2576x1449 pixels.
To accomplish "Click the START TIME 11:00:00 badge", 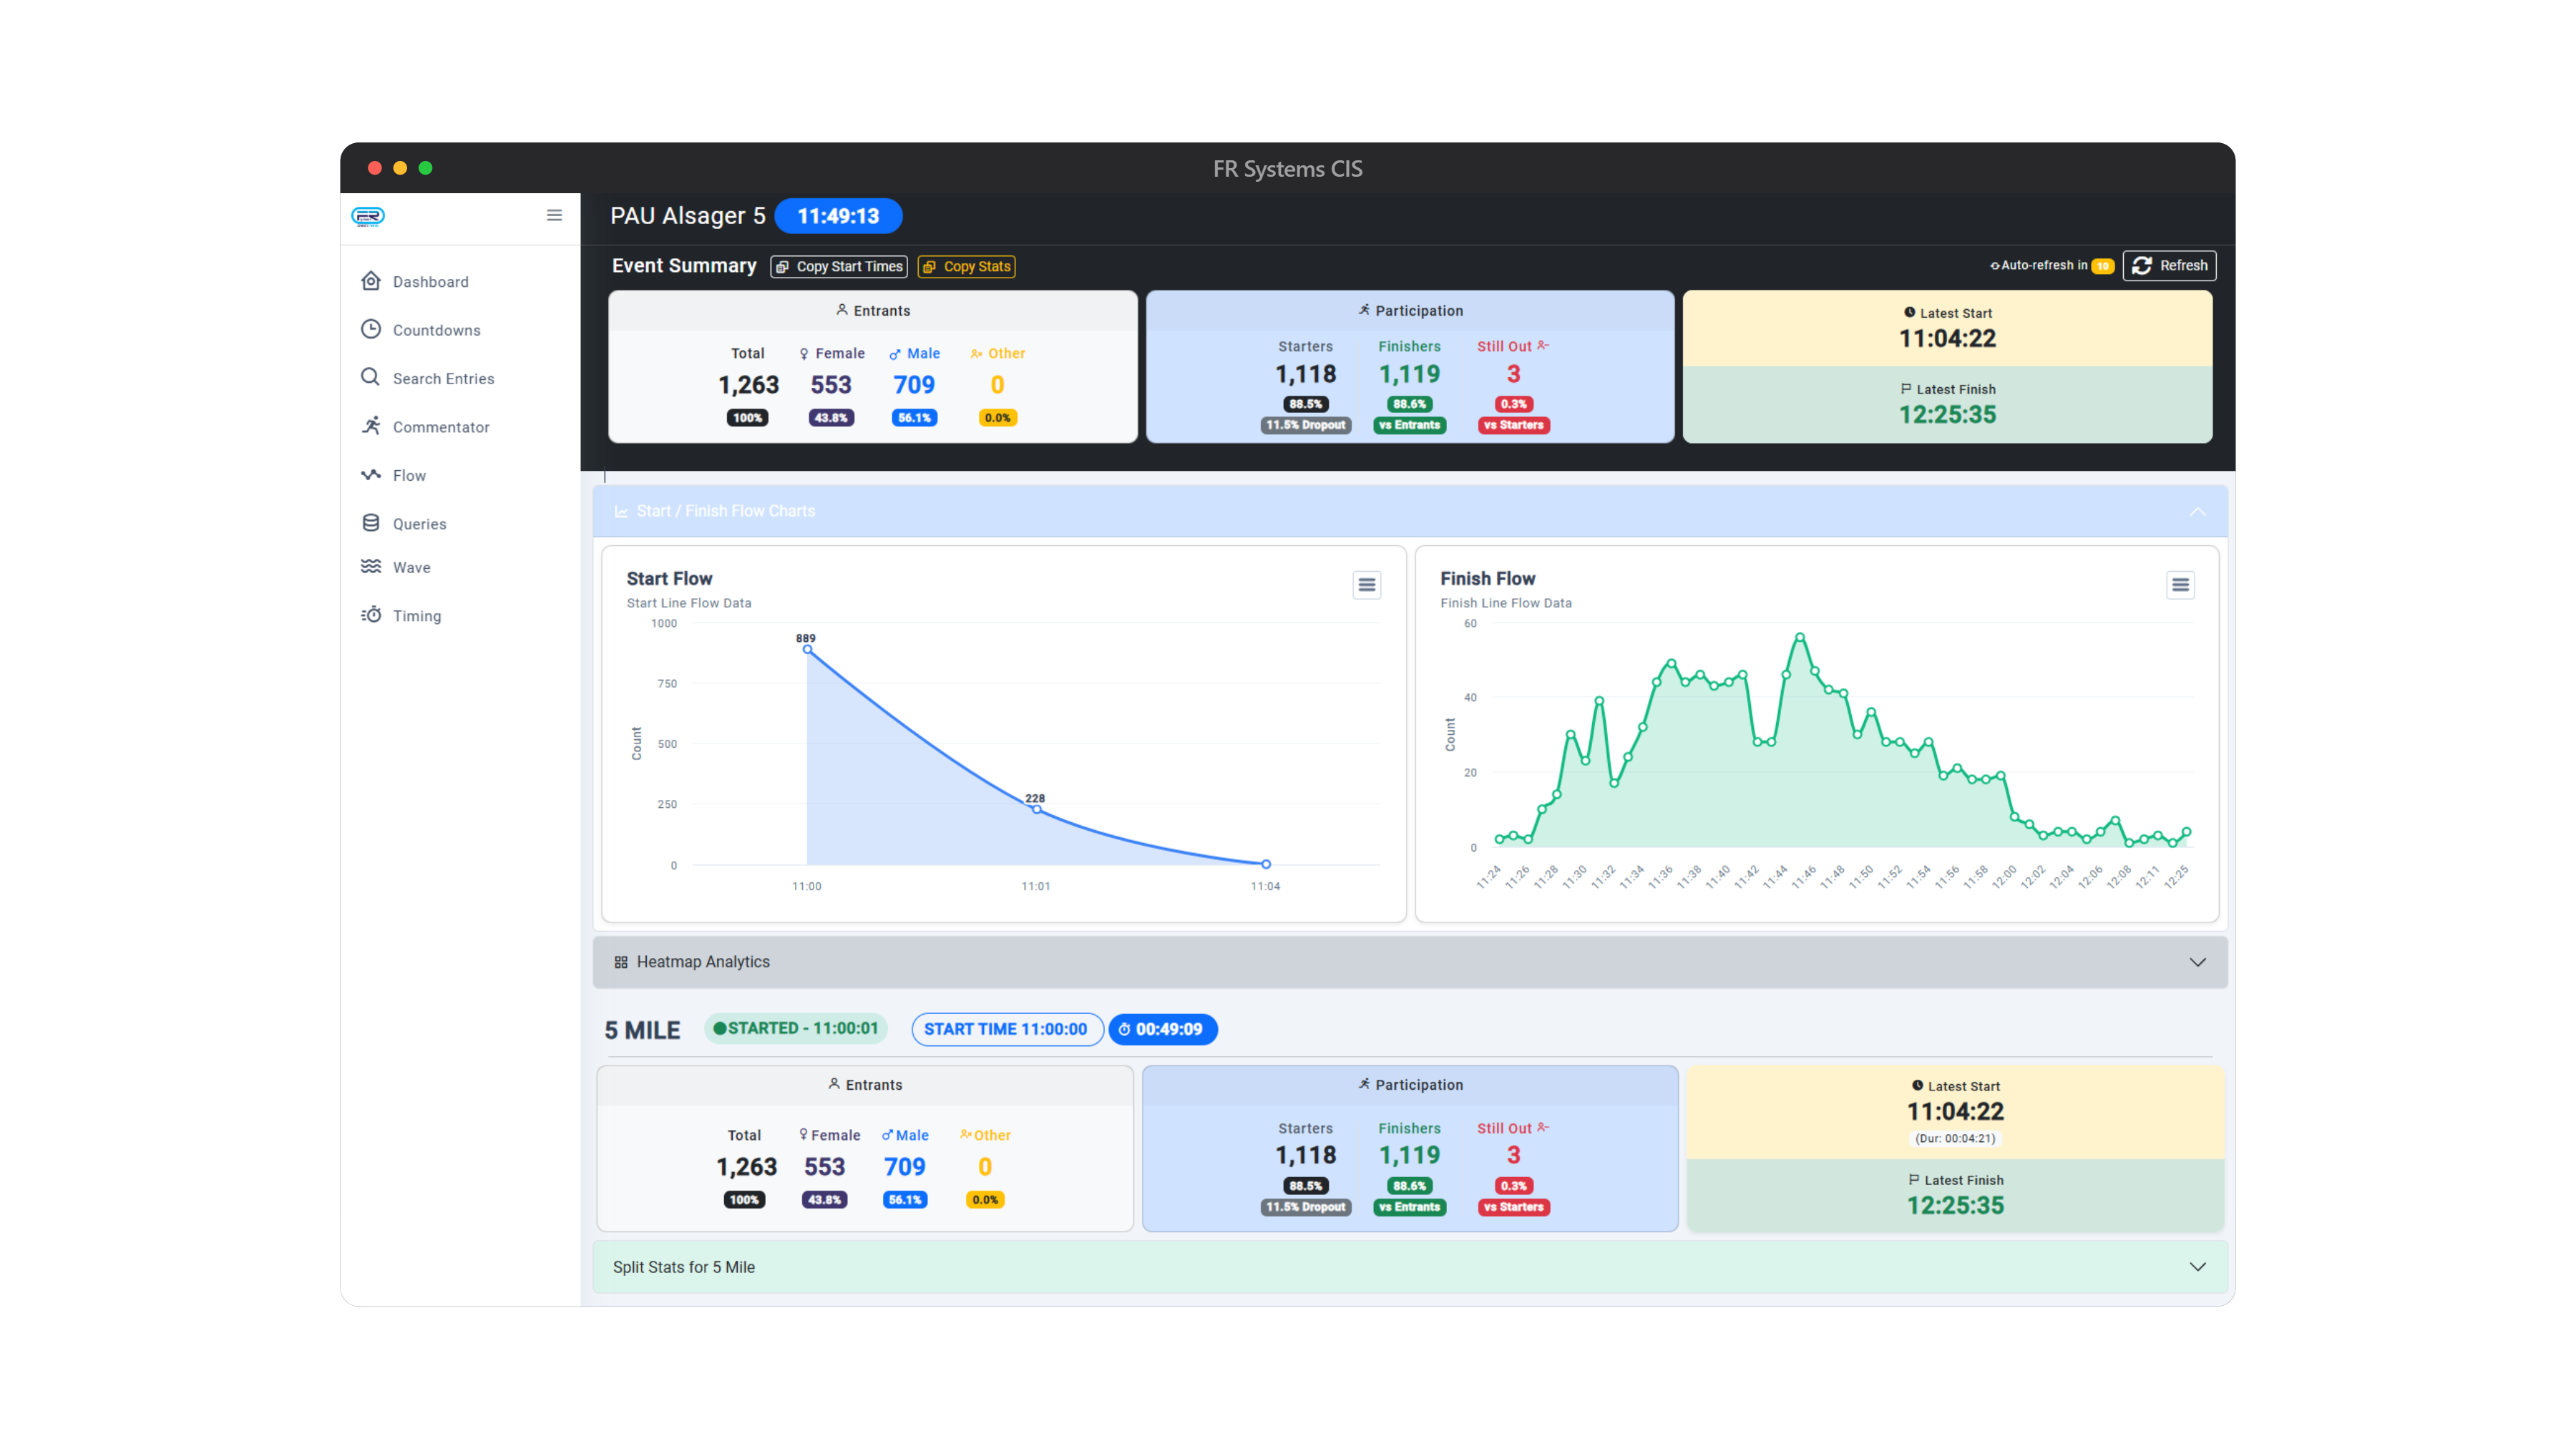I will pos(1007,1028).
